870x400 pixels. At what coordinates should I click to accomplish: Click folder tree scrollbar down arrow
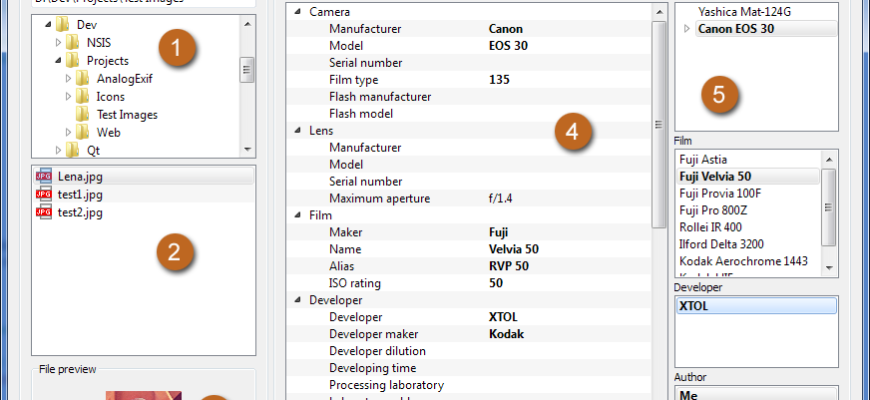247,150
